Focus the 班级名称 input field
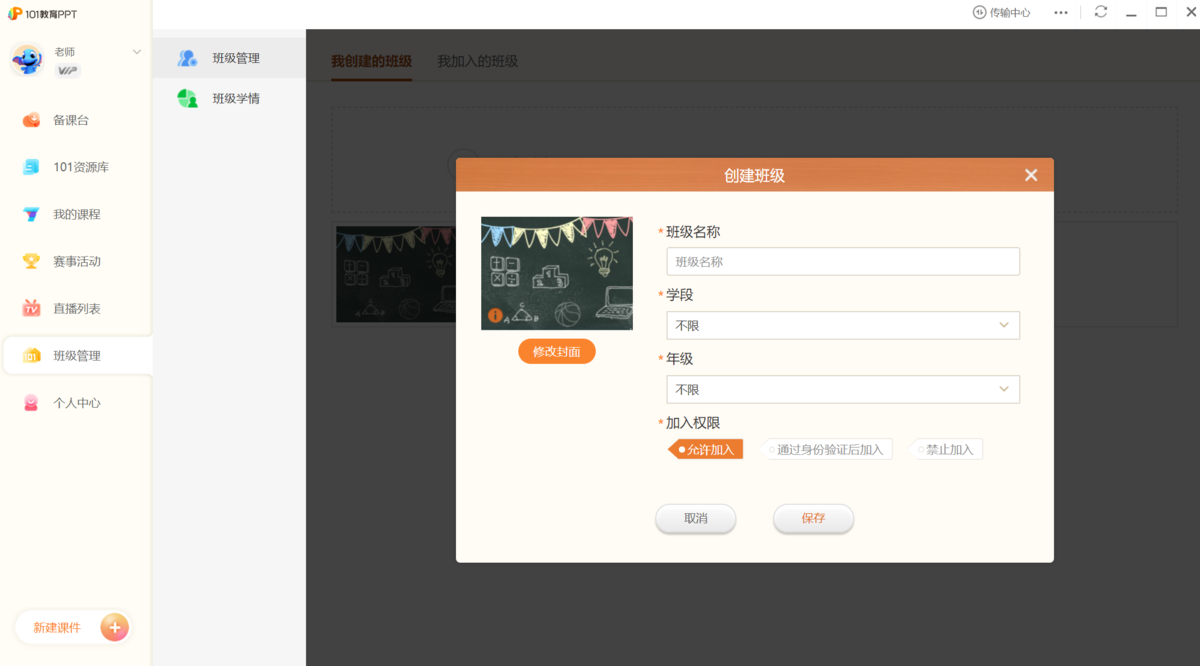 click(x=843, y=261)
